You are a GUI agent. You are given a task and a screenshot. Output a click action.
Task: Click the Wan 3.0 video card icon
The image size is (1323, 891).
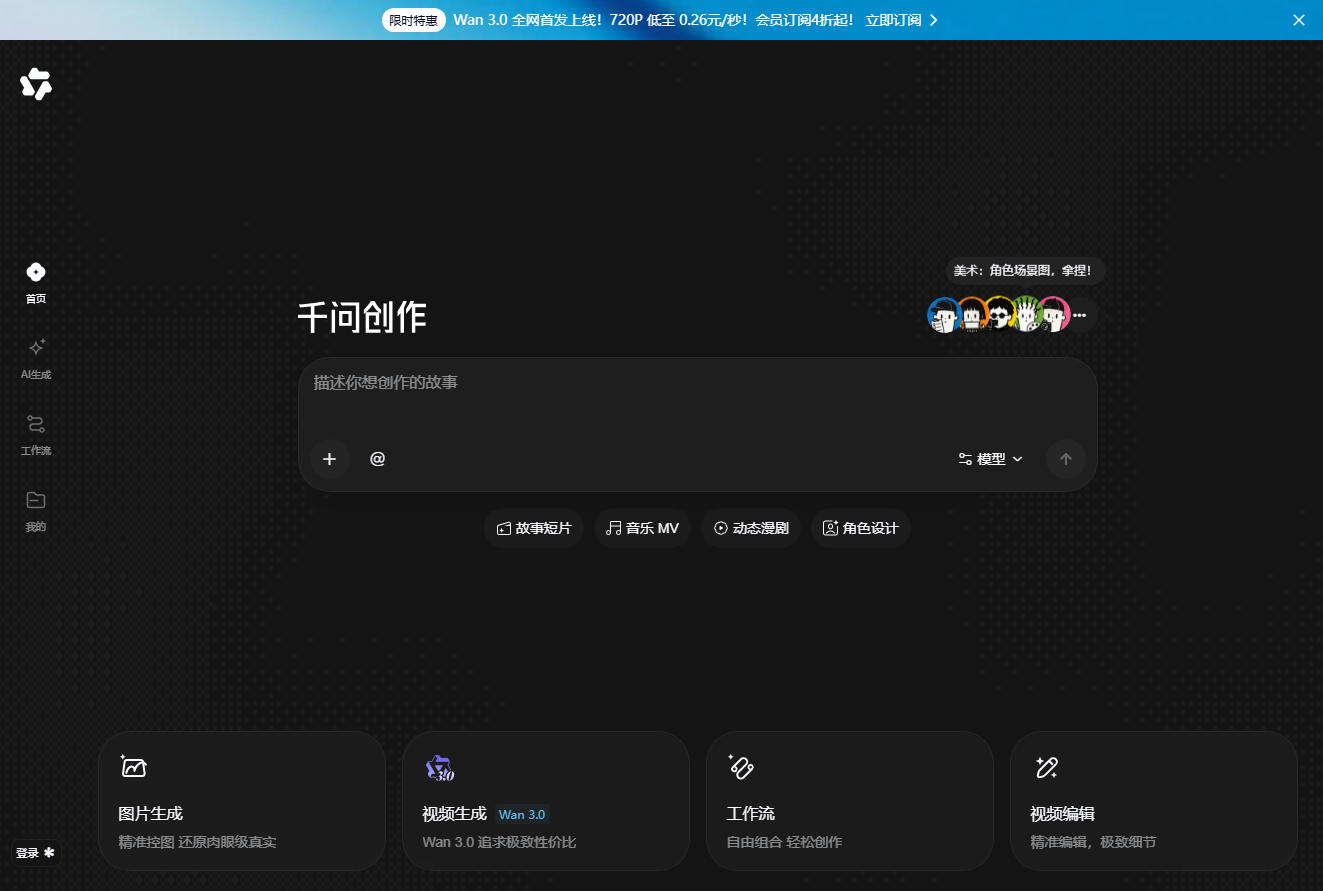[440, 768]
